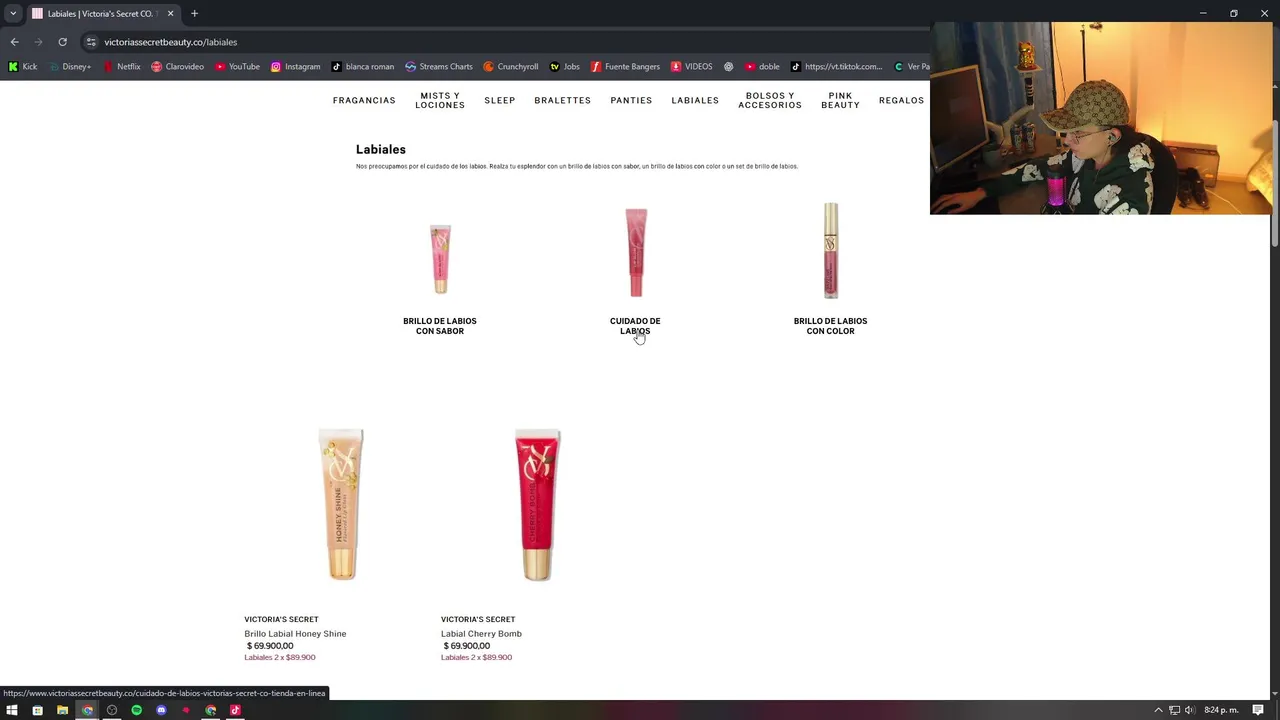Open the Clarovideo bookmark
The width and height of the screenshot is (1280, 720).
tap(177, 67)
